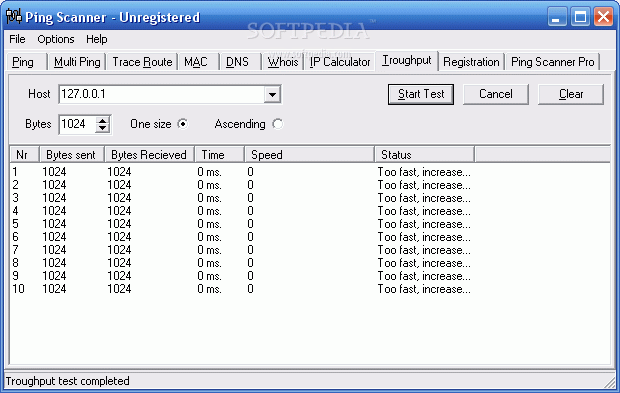Select the Troughput tab
620x393 pixels.
(x=406, y=60)
